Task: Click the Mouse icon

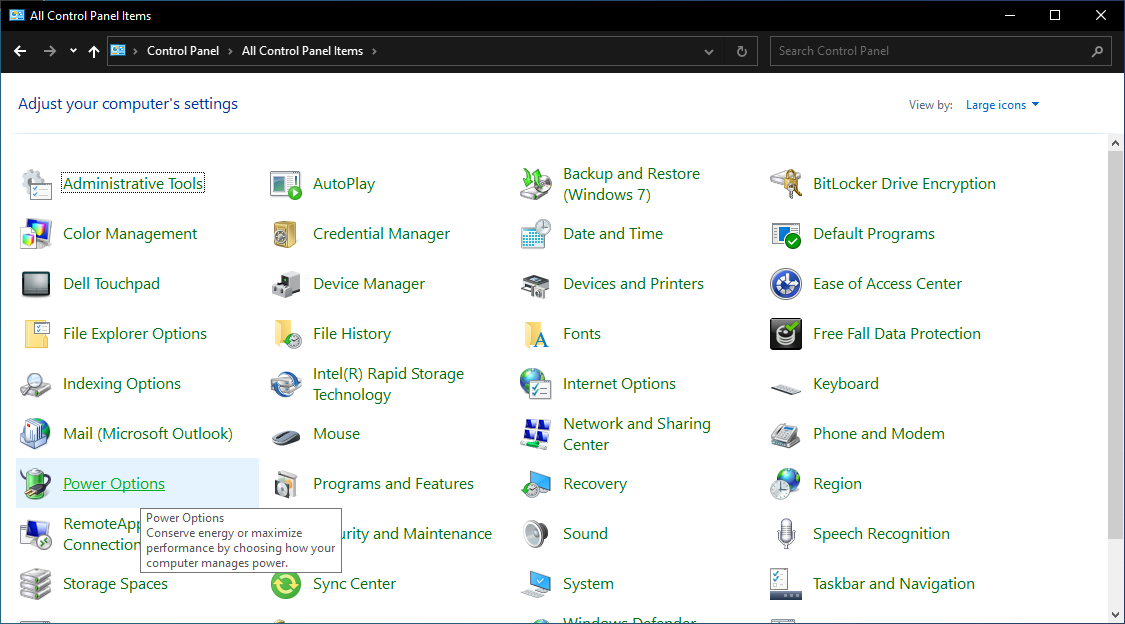Action: pyautogui.click(x=286, y=434)
